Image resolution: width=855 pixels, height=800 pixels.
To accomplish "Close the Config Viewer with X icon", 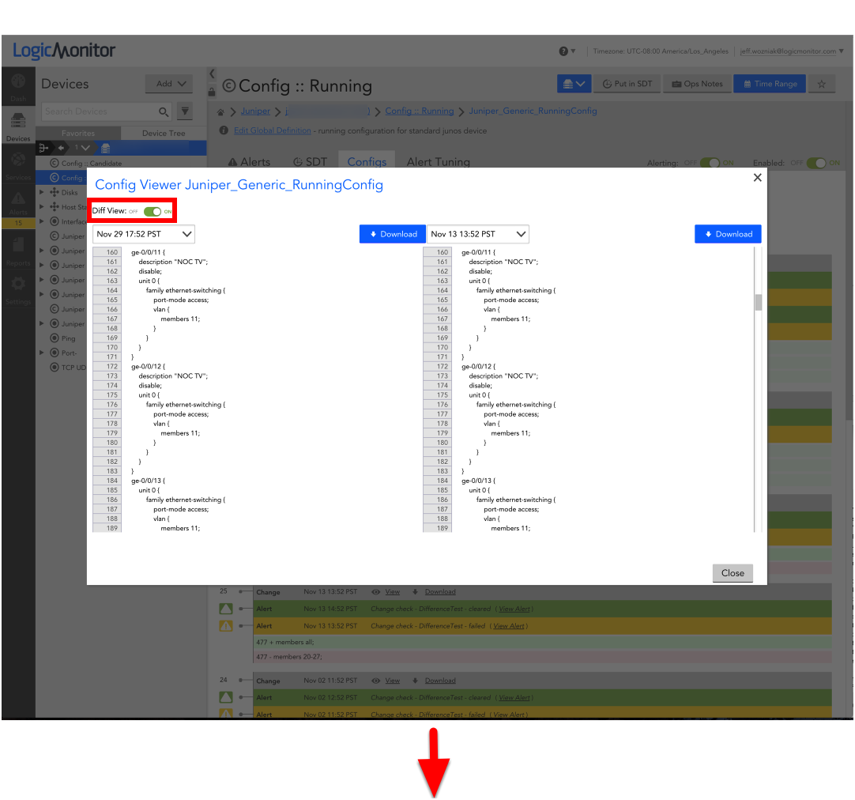I will (x=757, y=177).
